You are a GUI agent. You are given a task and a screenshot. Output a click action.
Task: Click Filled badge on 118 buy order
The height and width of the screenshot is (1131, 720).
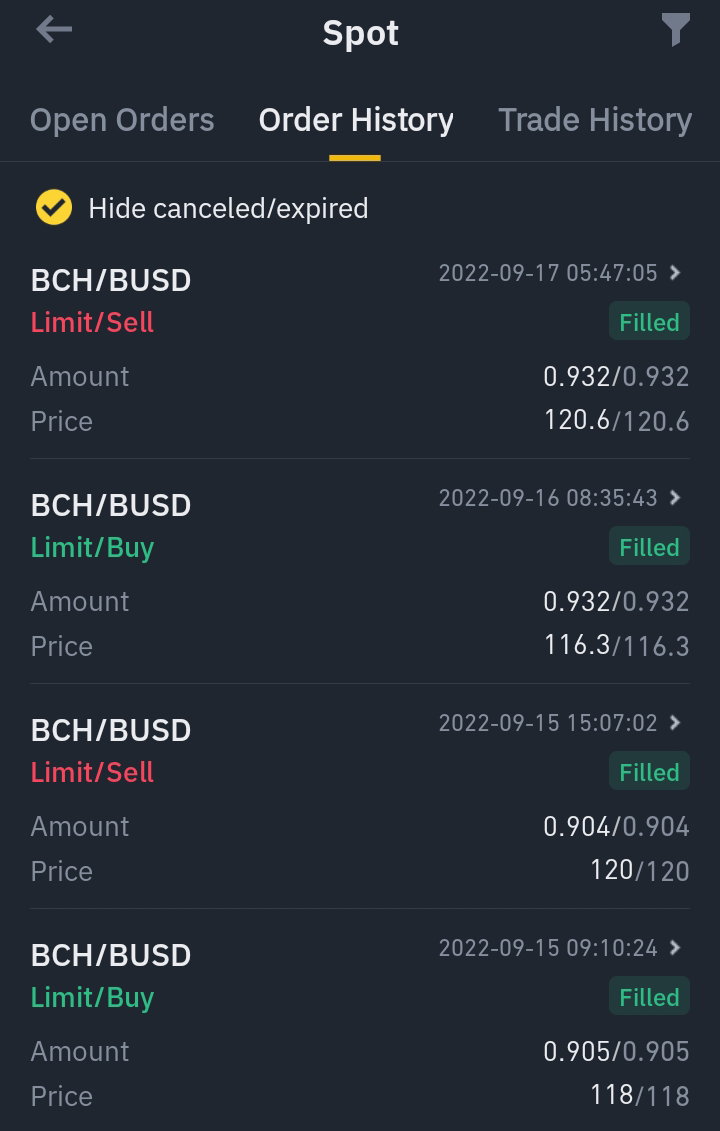[649, 997]
